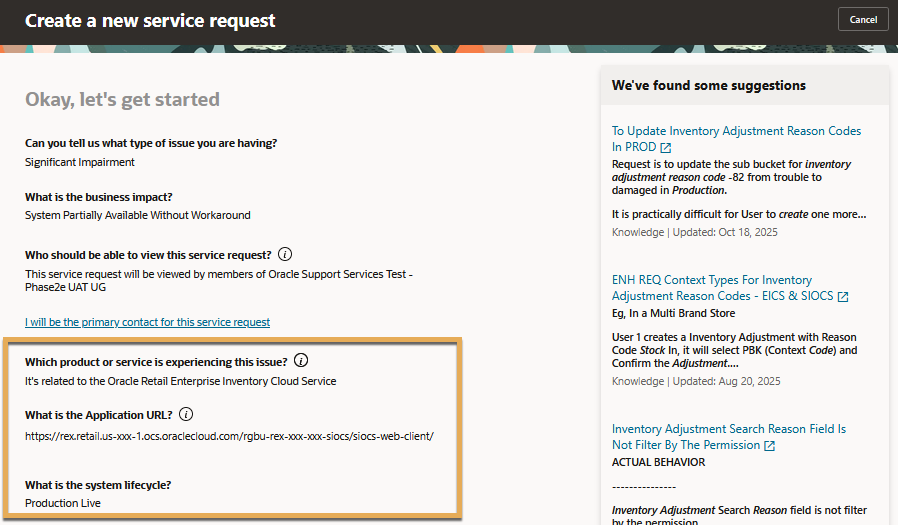Open 'To Update Inventory Adjustment Reason Codes' article

[x=736, y=139]
